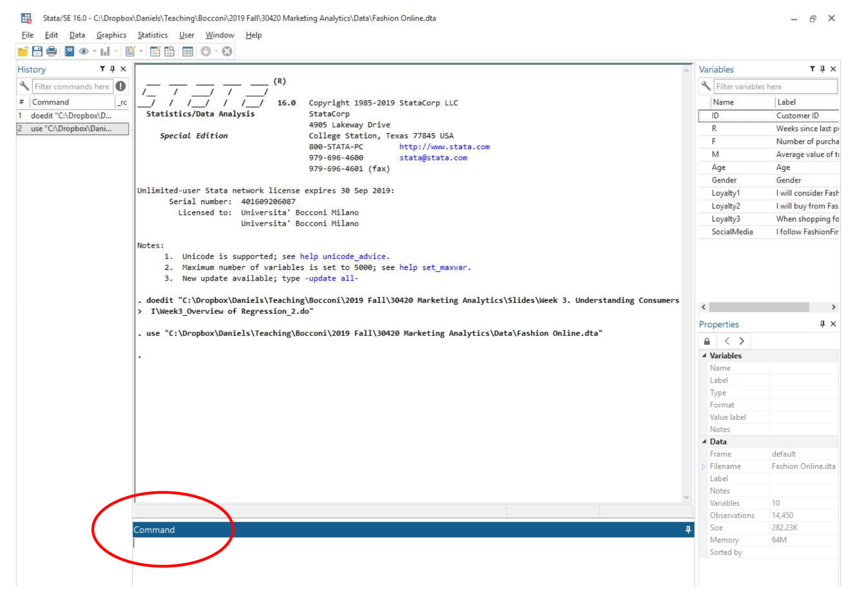Viewport: 860px width, 602px height.
Task: Click the Variables panel horizontal scrollbar
Action: [x=759, y=307]
